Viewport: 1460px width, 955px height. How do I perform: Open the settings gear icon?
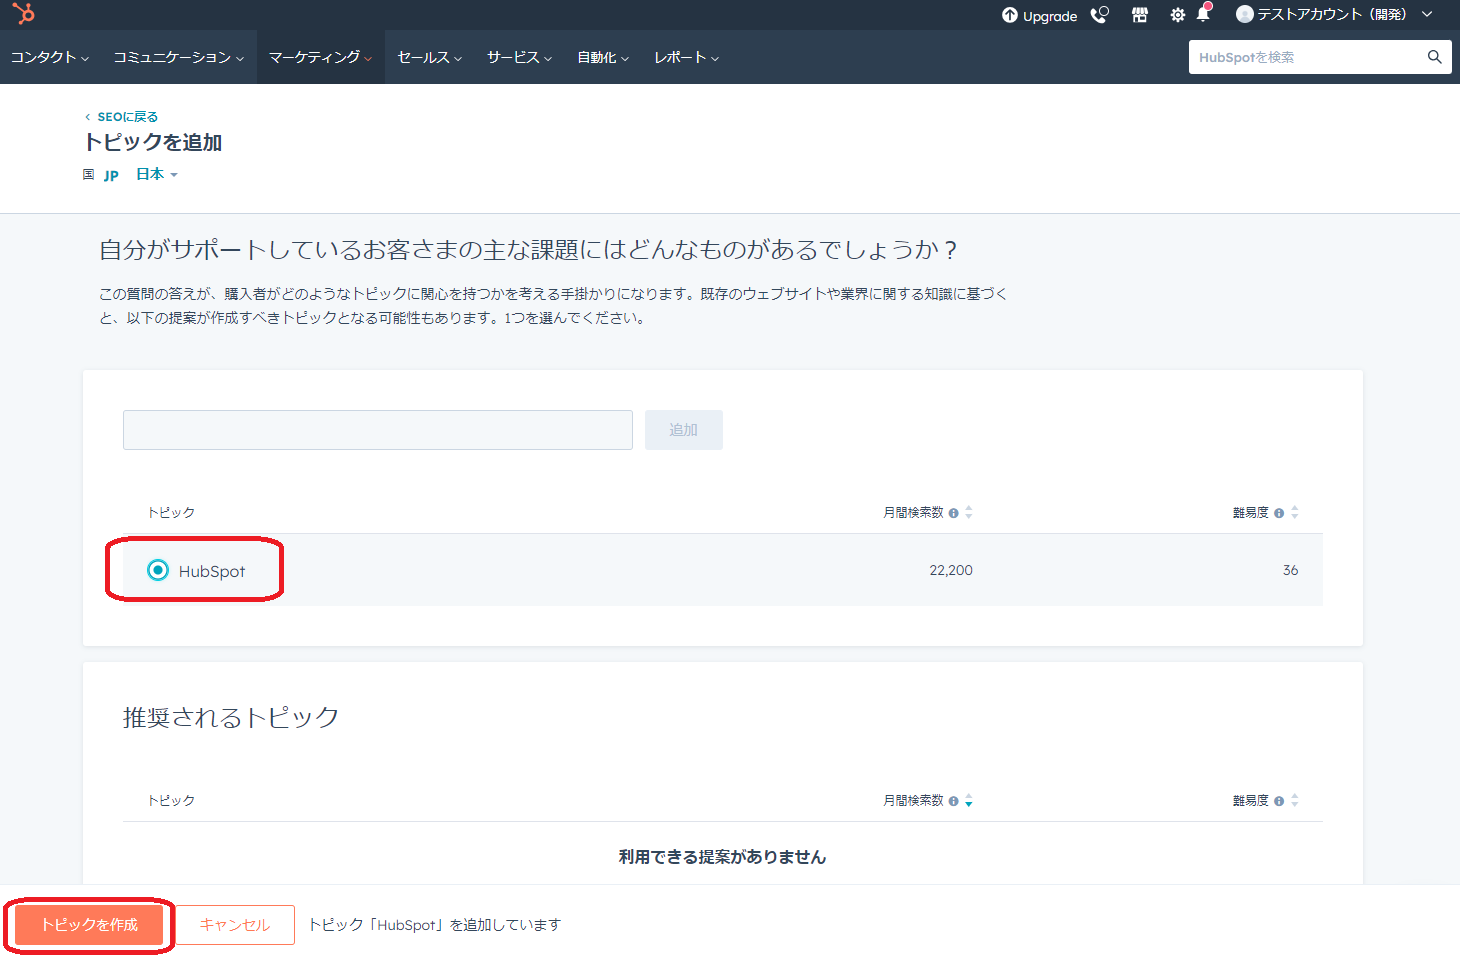[x=1177, y=15]
